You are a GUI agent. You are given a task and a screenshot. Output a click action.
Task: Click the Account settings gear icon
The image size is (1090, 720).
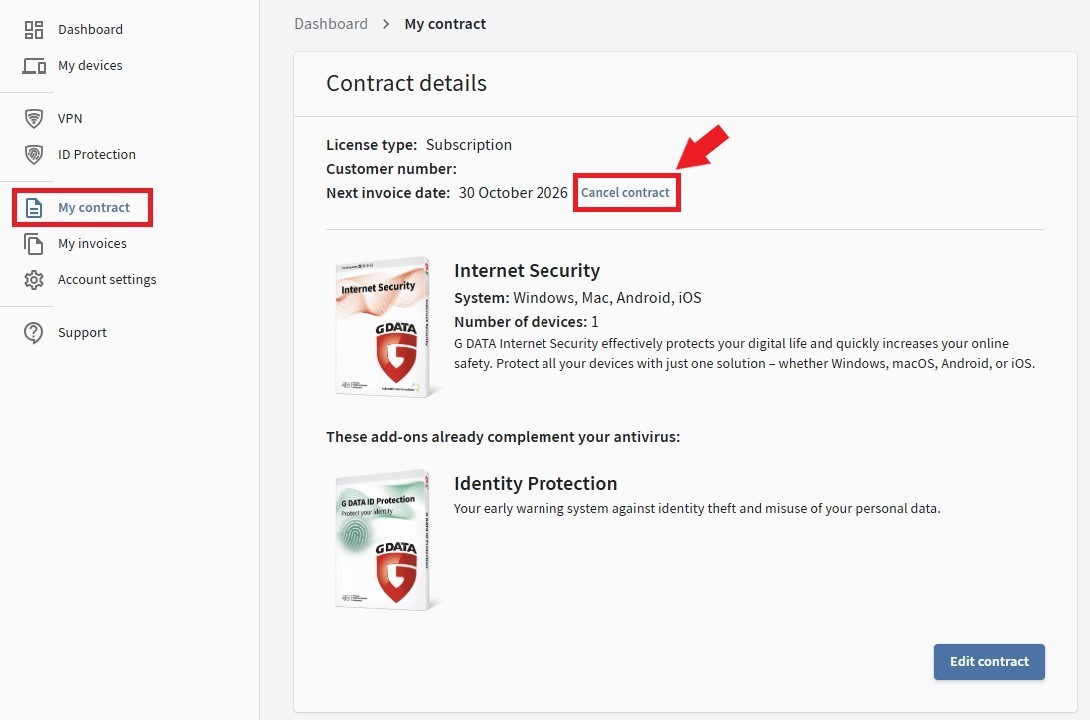pos(34,280)
